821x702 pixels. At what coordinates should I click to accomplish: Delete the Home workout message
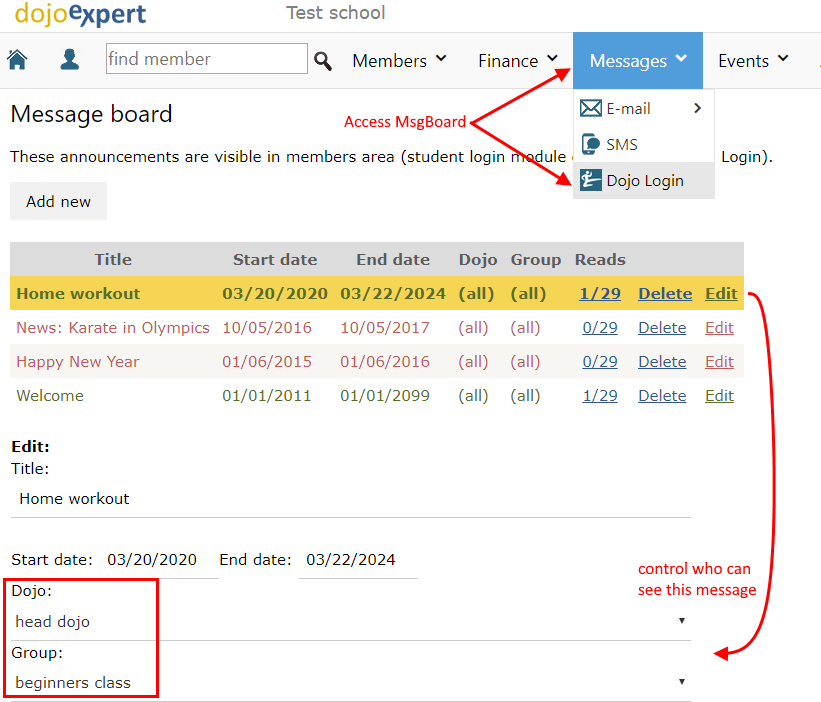tap(665, 293)
